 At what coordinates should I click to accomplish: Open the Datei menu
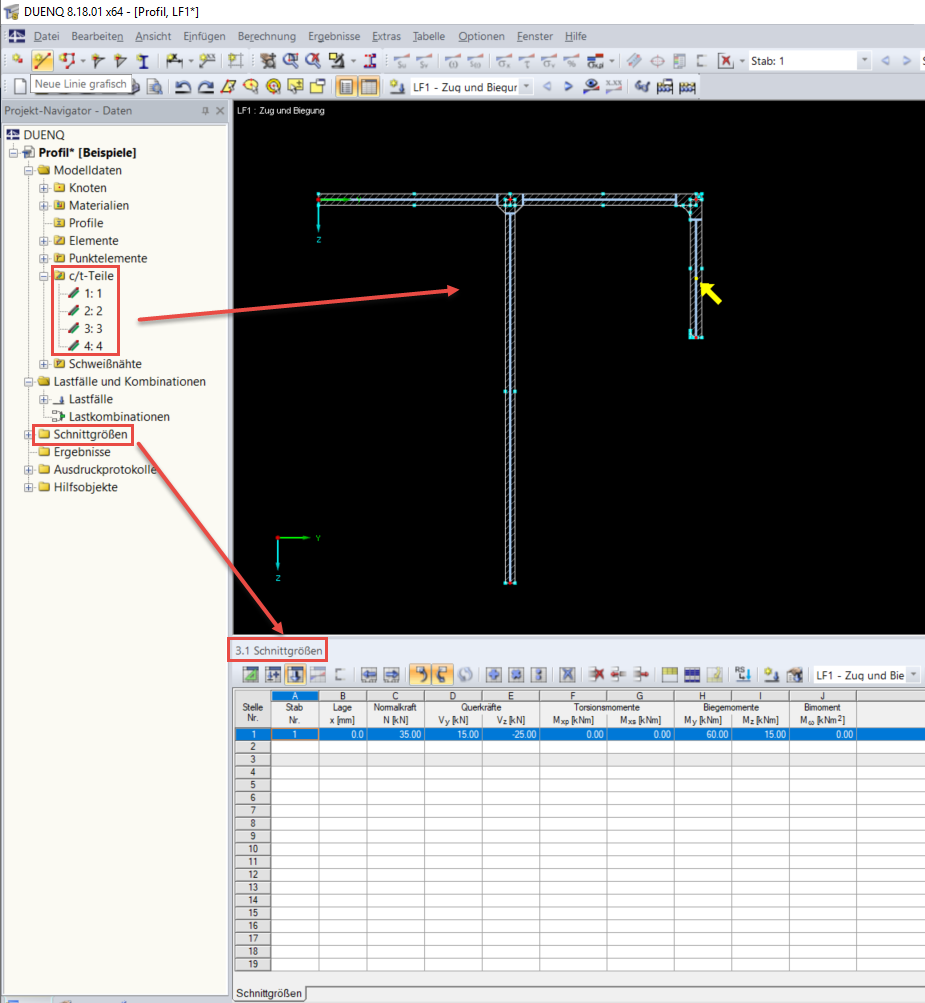pos(46,36)
